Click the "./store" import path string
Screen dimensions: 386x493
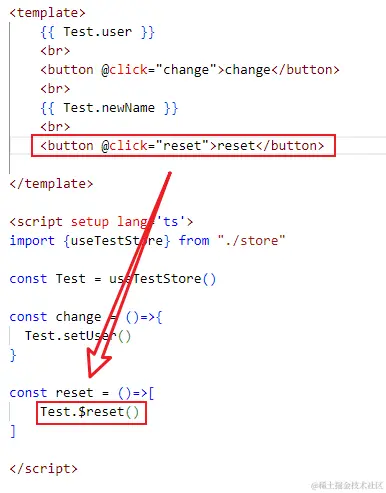[x=251, y=241]
